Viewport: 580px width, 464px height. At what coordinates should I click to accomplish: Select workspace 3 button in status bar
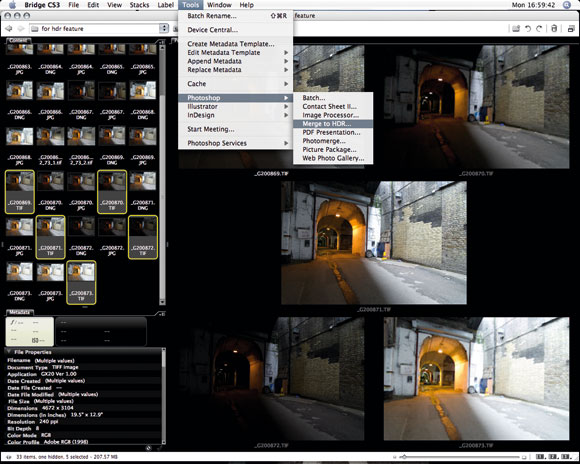click(566, 457)
